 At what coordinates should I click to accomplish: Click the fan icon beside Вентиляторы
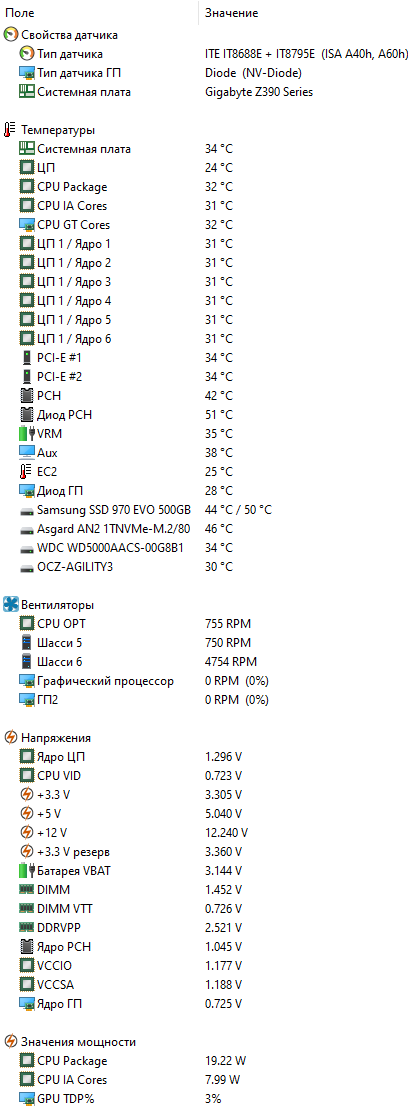coord(10,605)
